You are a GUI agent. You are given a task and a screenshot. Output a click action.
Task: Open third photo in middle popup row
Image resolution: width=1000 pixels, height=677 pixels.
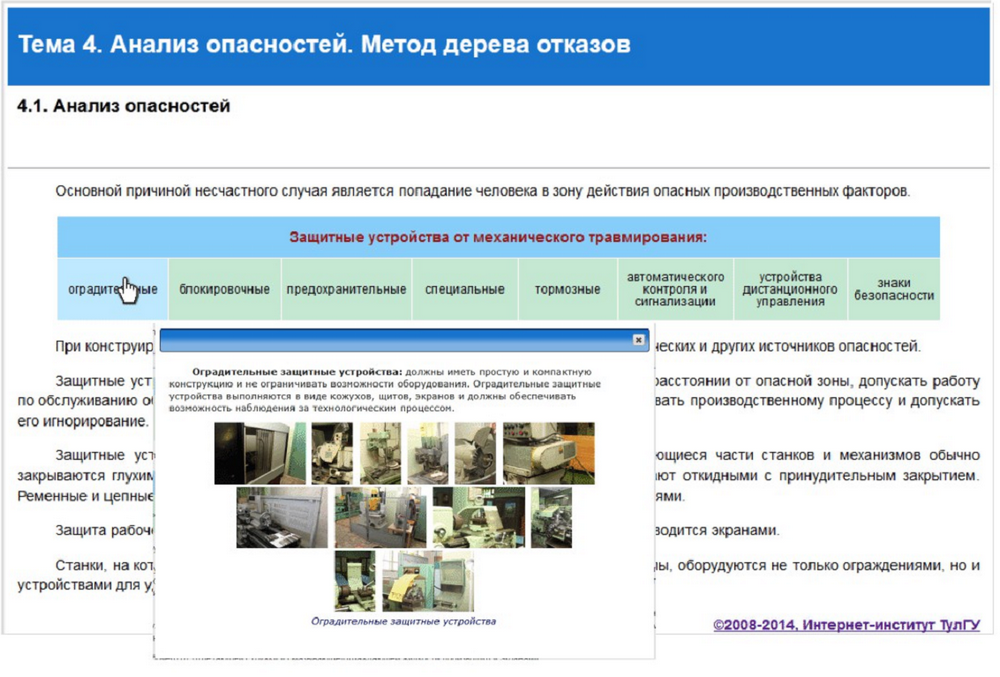click(479, 518)
